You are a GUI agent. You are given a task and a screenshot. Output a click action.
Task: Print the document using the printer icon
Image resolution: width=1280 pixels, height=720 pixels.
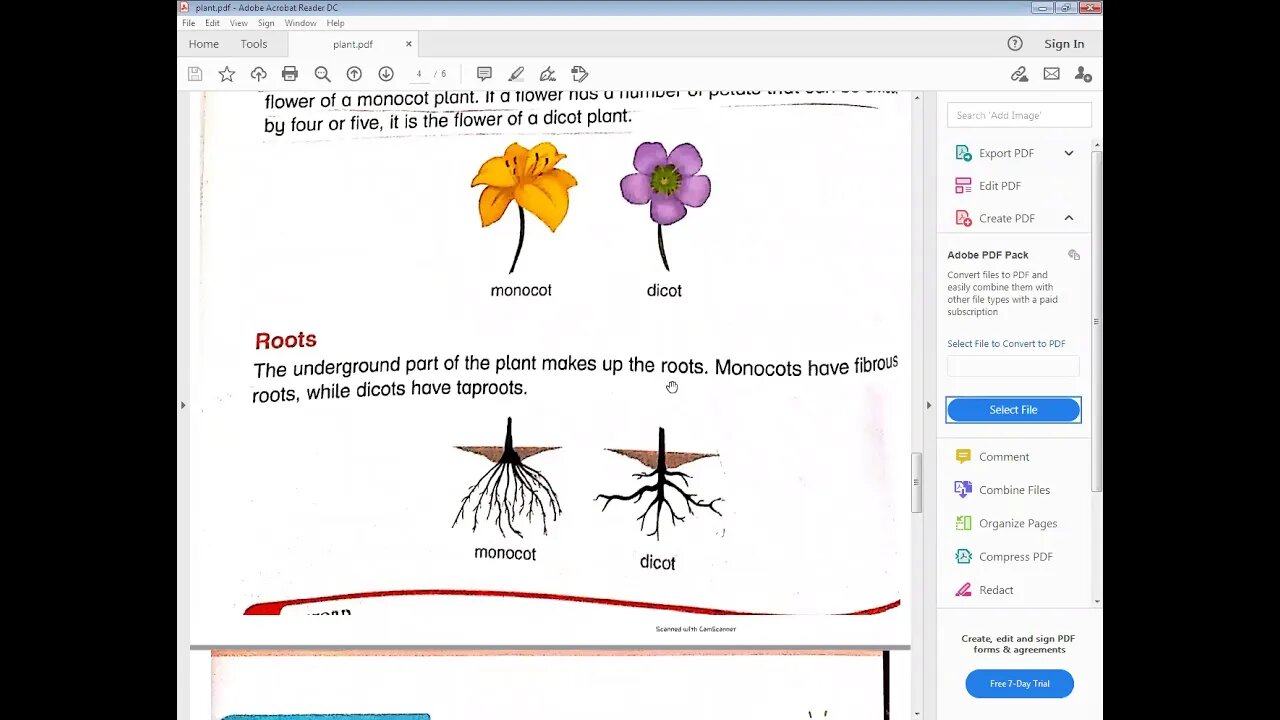click(290, 74)
